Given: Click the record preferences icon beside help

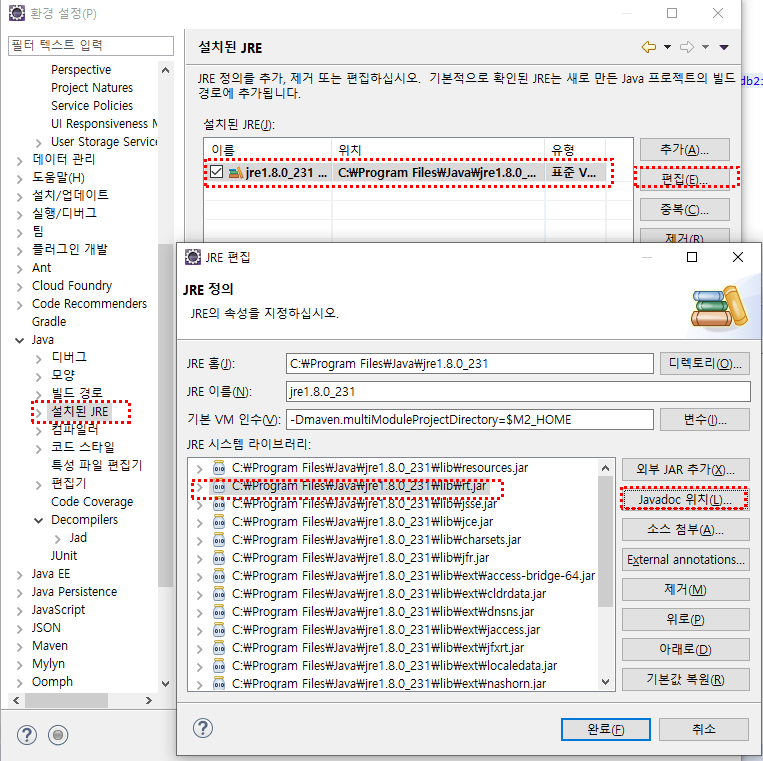Looking at the screenshot, I should [58, 735].
